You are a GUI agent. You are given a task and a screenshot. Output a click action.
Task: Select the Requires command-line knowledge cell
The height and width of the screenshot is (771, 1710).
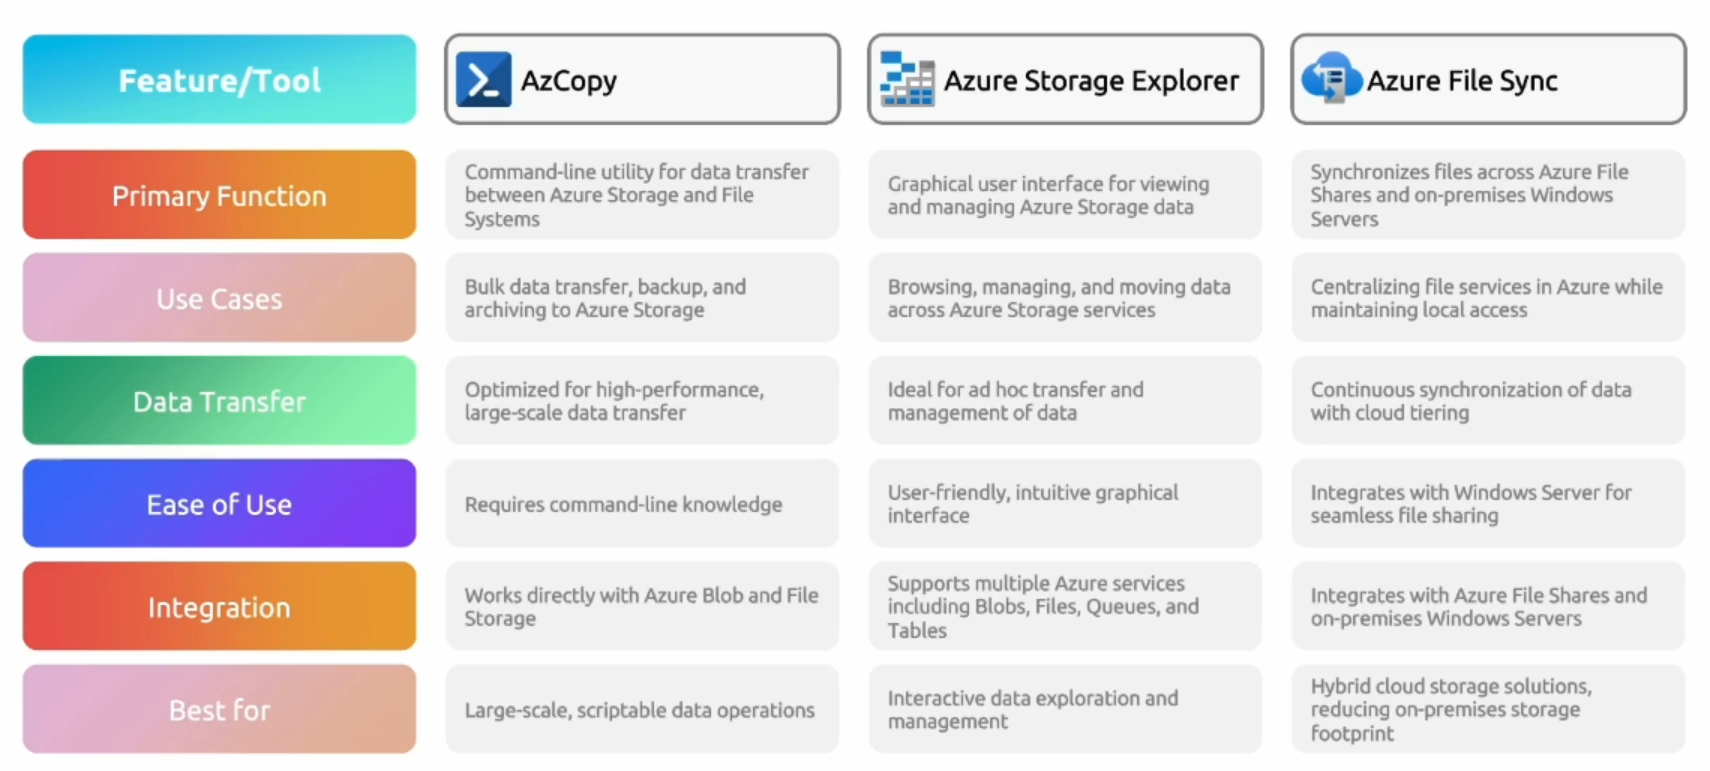click(x=642, y=504)
